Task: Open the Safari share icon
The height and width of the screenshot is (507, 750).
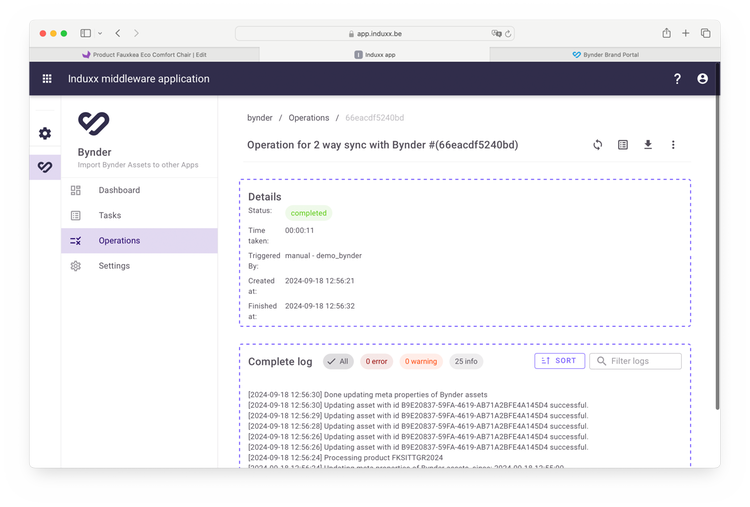Action: point(666,33)
